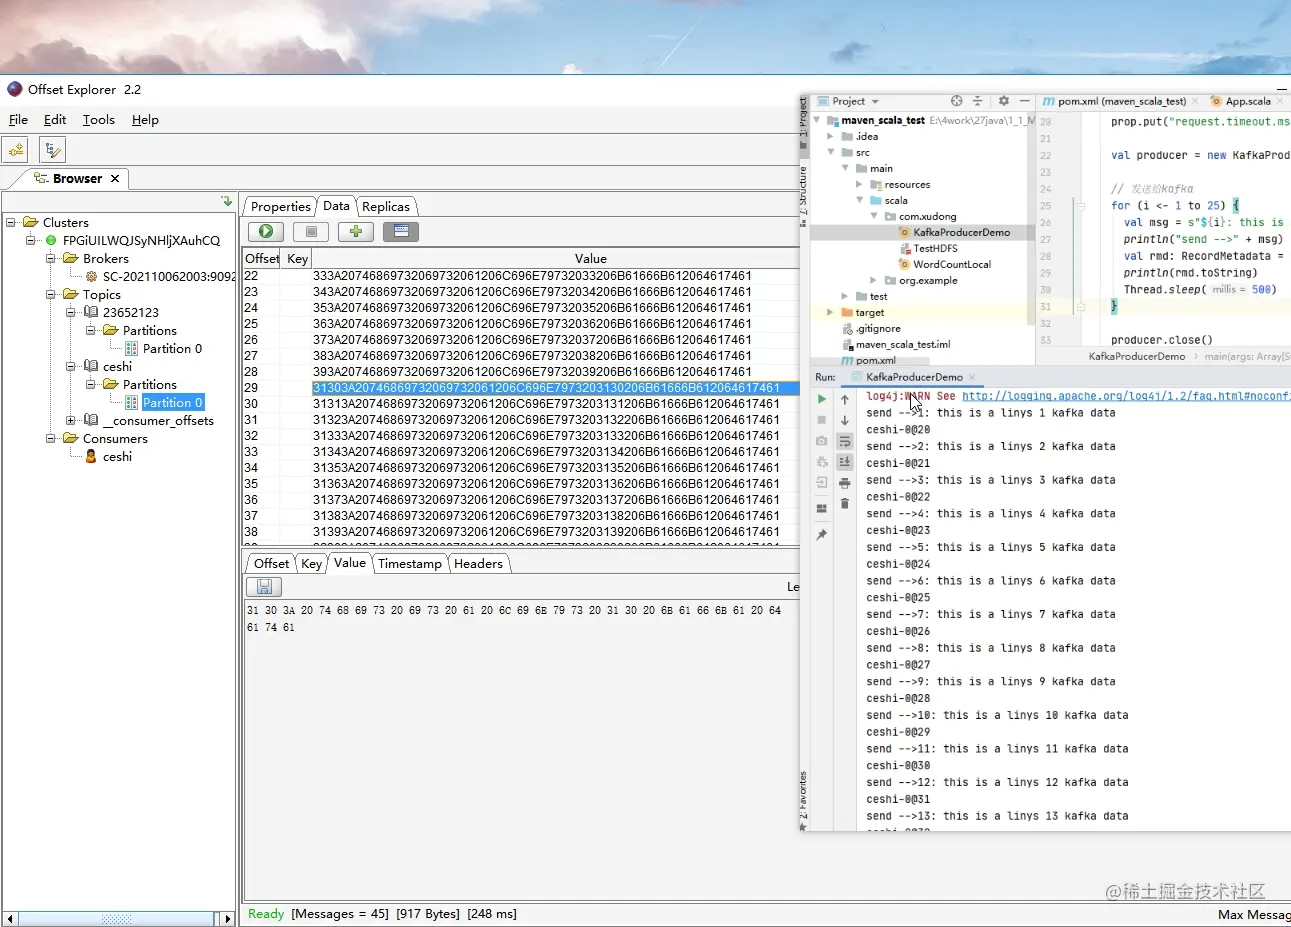Click the trash clear-all icon in Run console
Screen dimensions: 1291x927
point(845,503)
